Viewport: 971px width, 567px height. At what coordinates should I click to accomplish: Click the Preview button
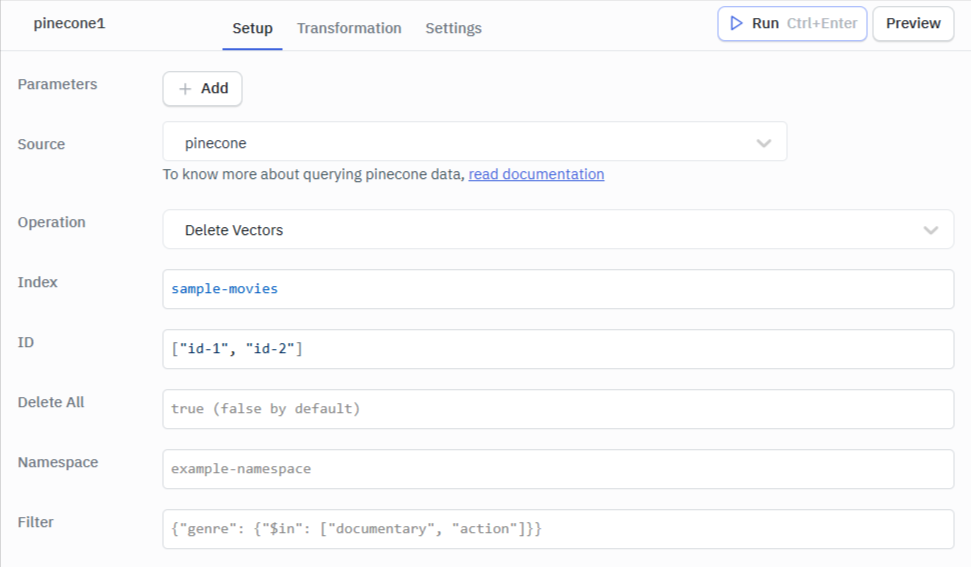[913, 24]
